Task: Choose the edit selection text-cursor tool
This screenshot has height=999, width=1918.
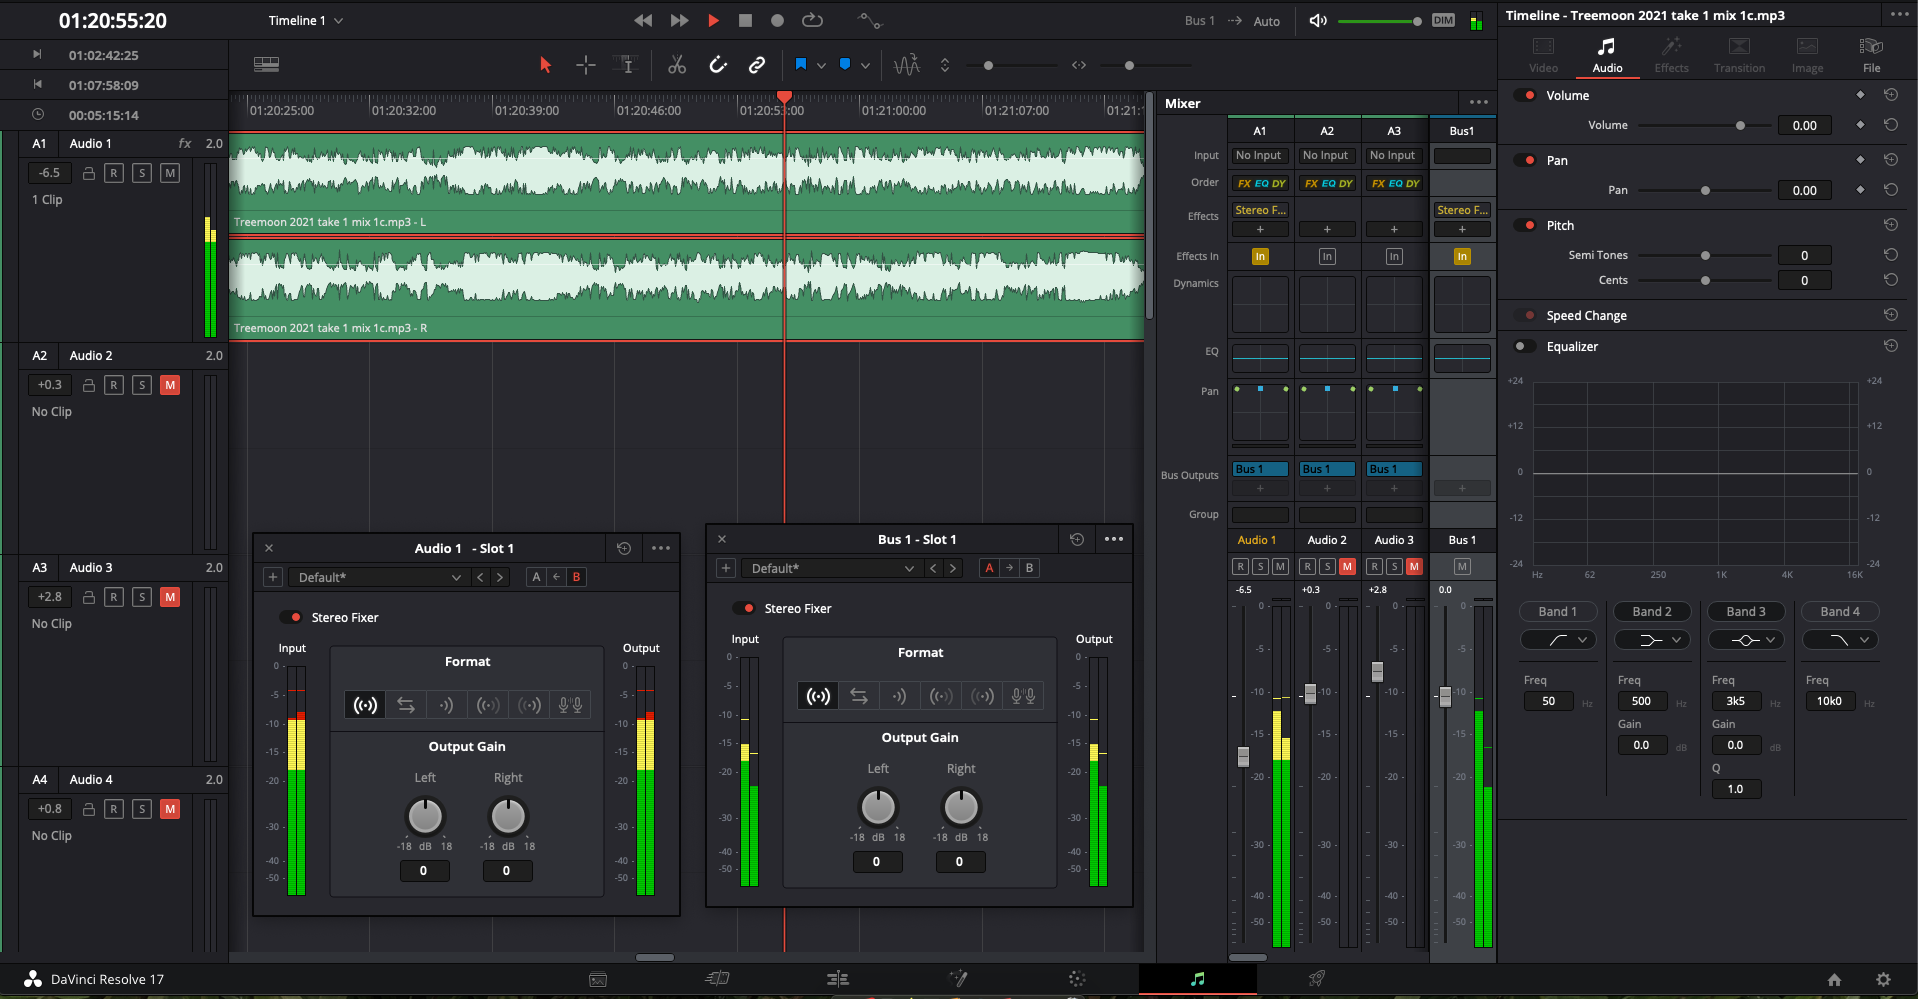Action: click(627, 65)
